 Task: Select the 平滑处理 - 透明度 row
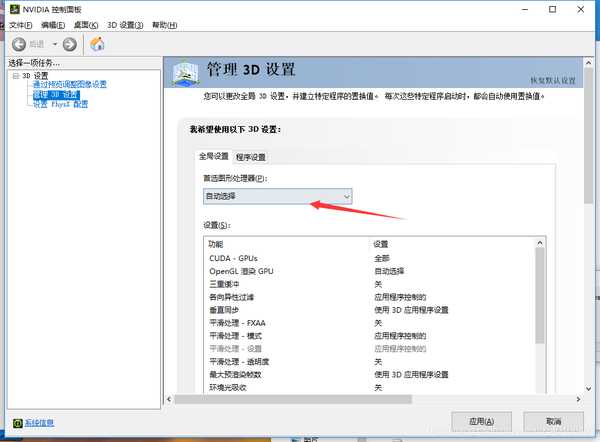pos(369,362)
